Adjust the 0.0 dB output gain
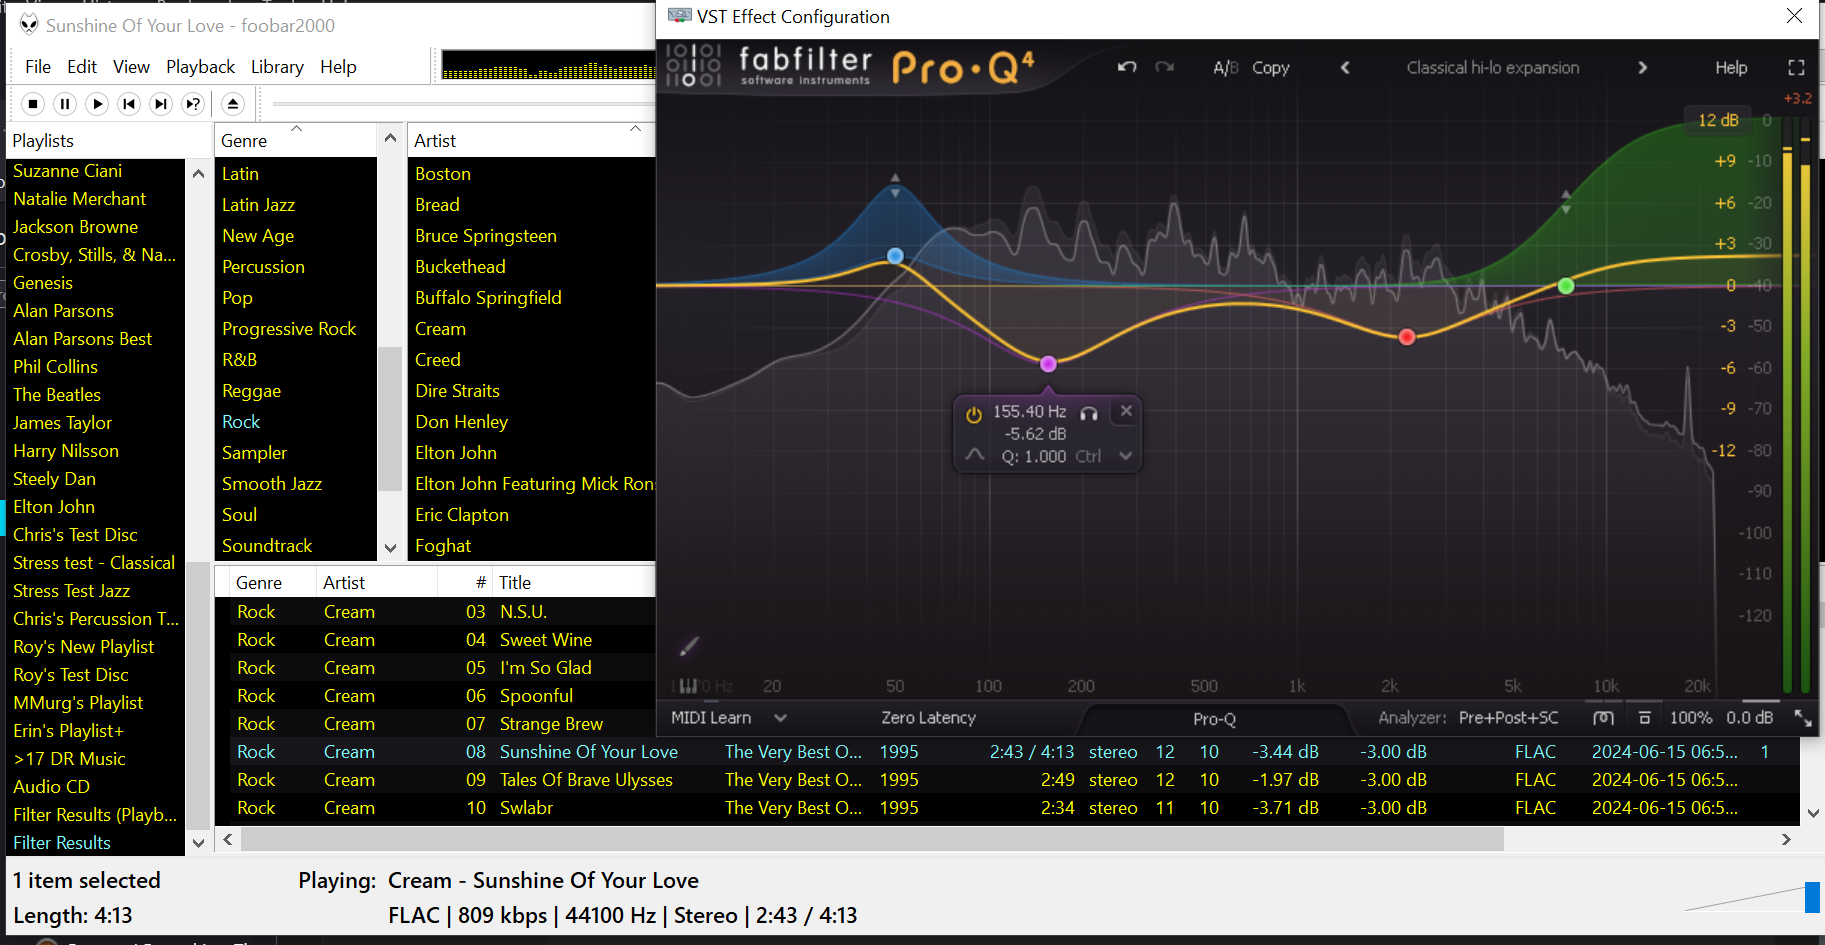This screenshot has height=945, width=1825. 1749,718
